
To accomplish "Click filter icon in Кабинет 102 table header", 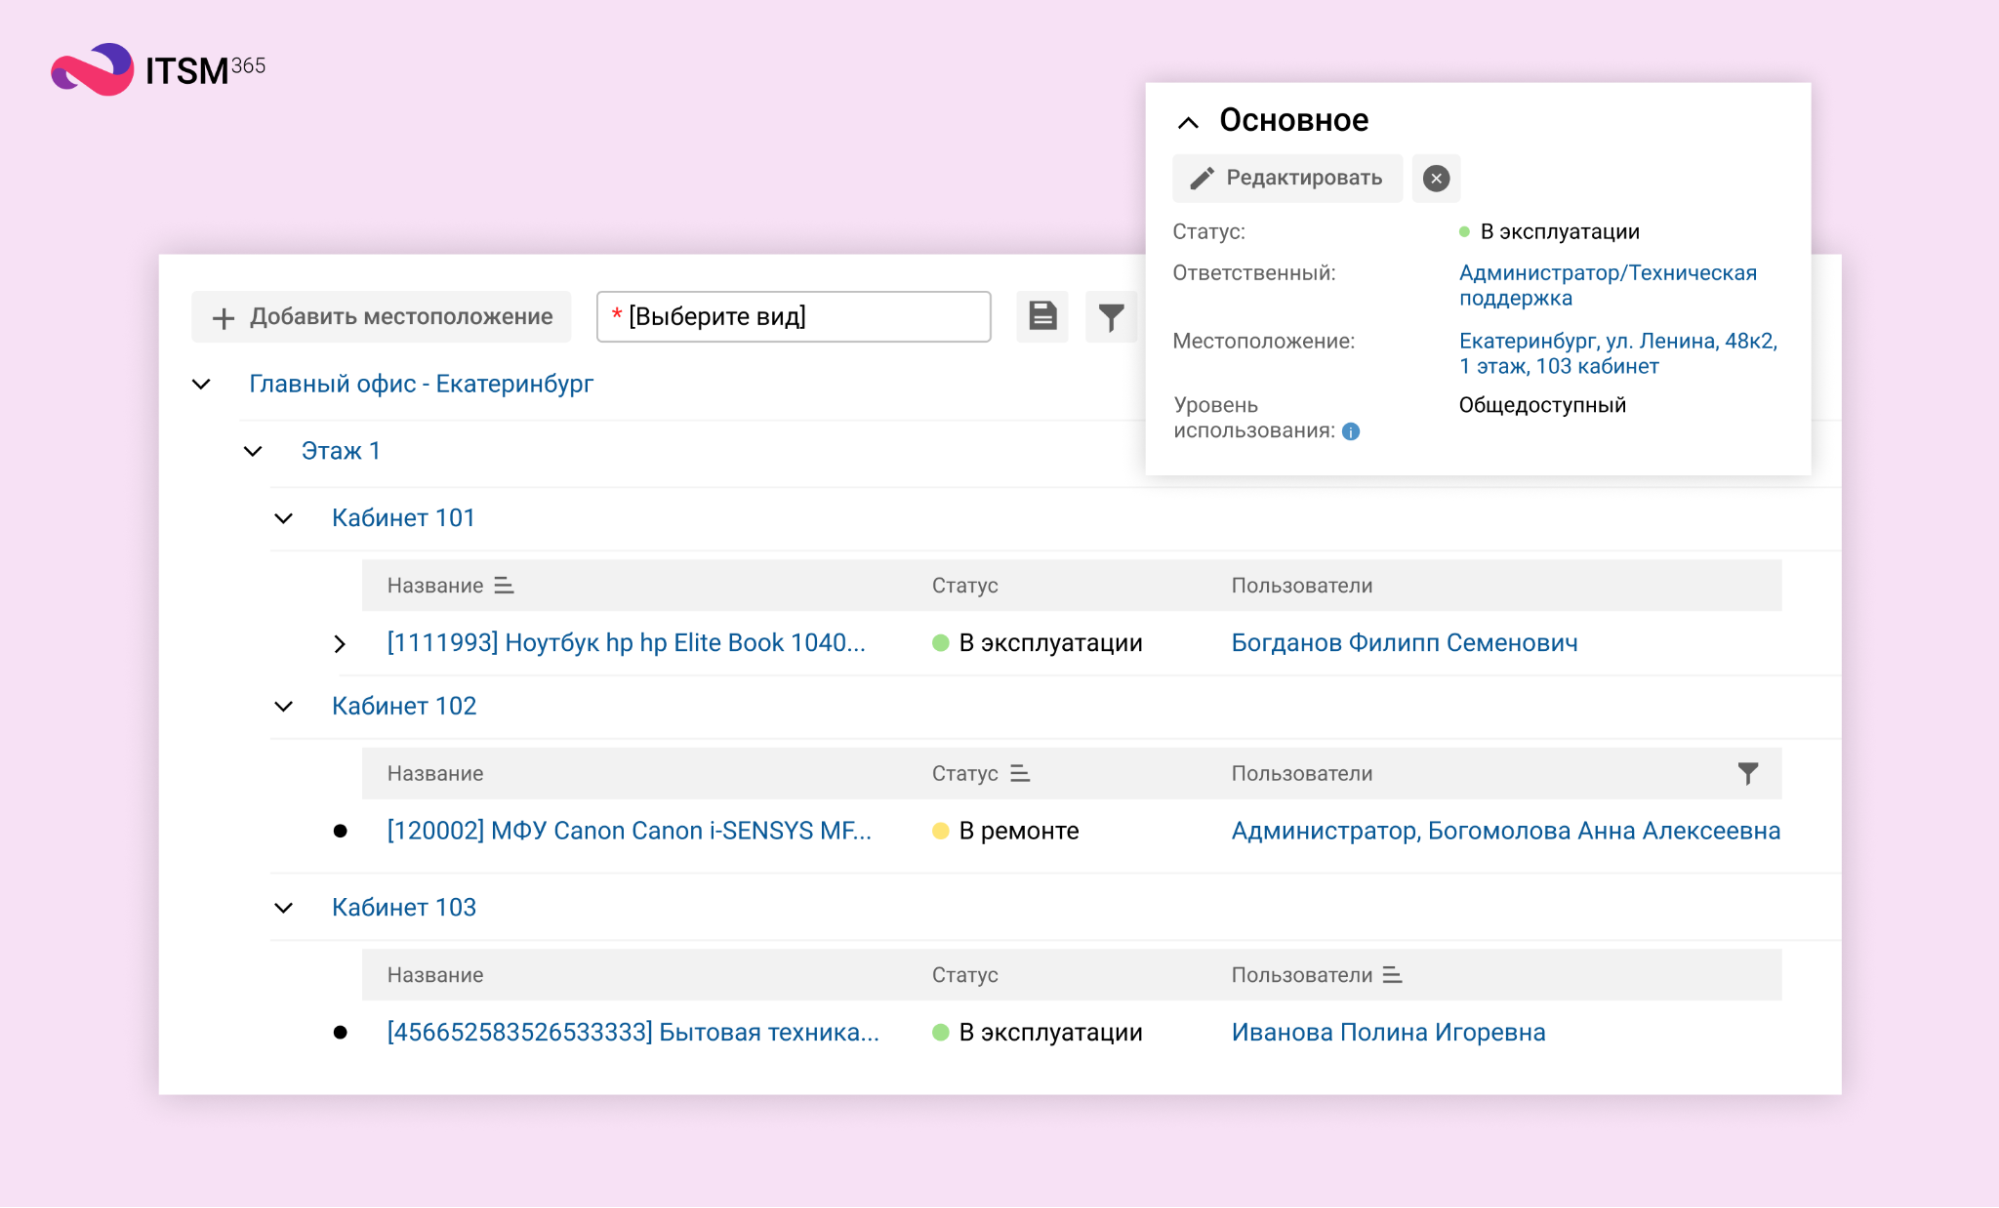I will coord(1746,773).
